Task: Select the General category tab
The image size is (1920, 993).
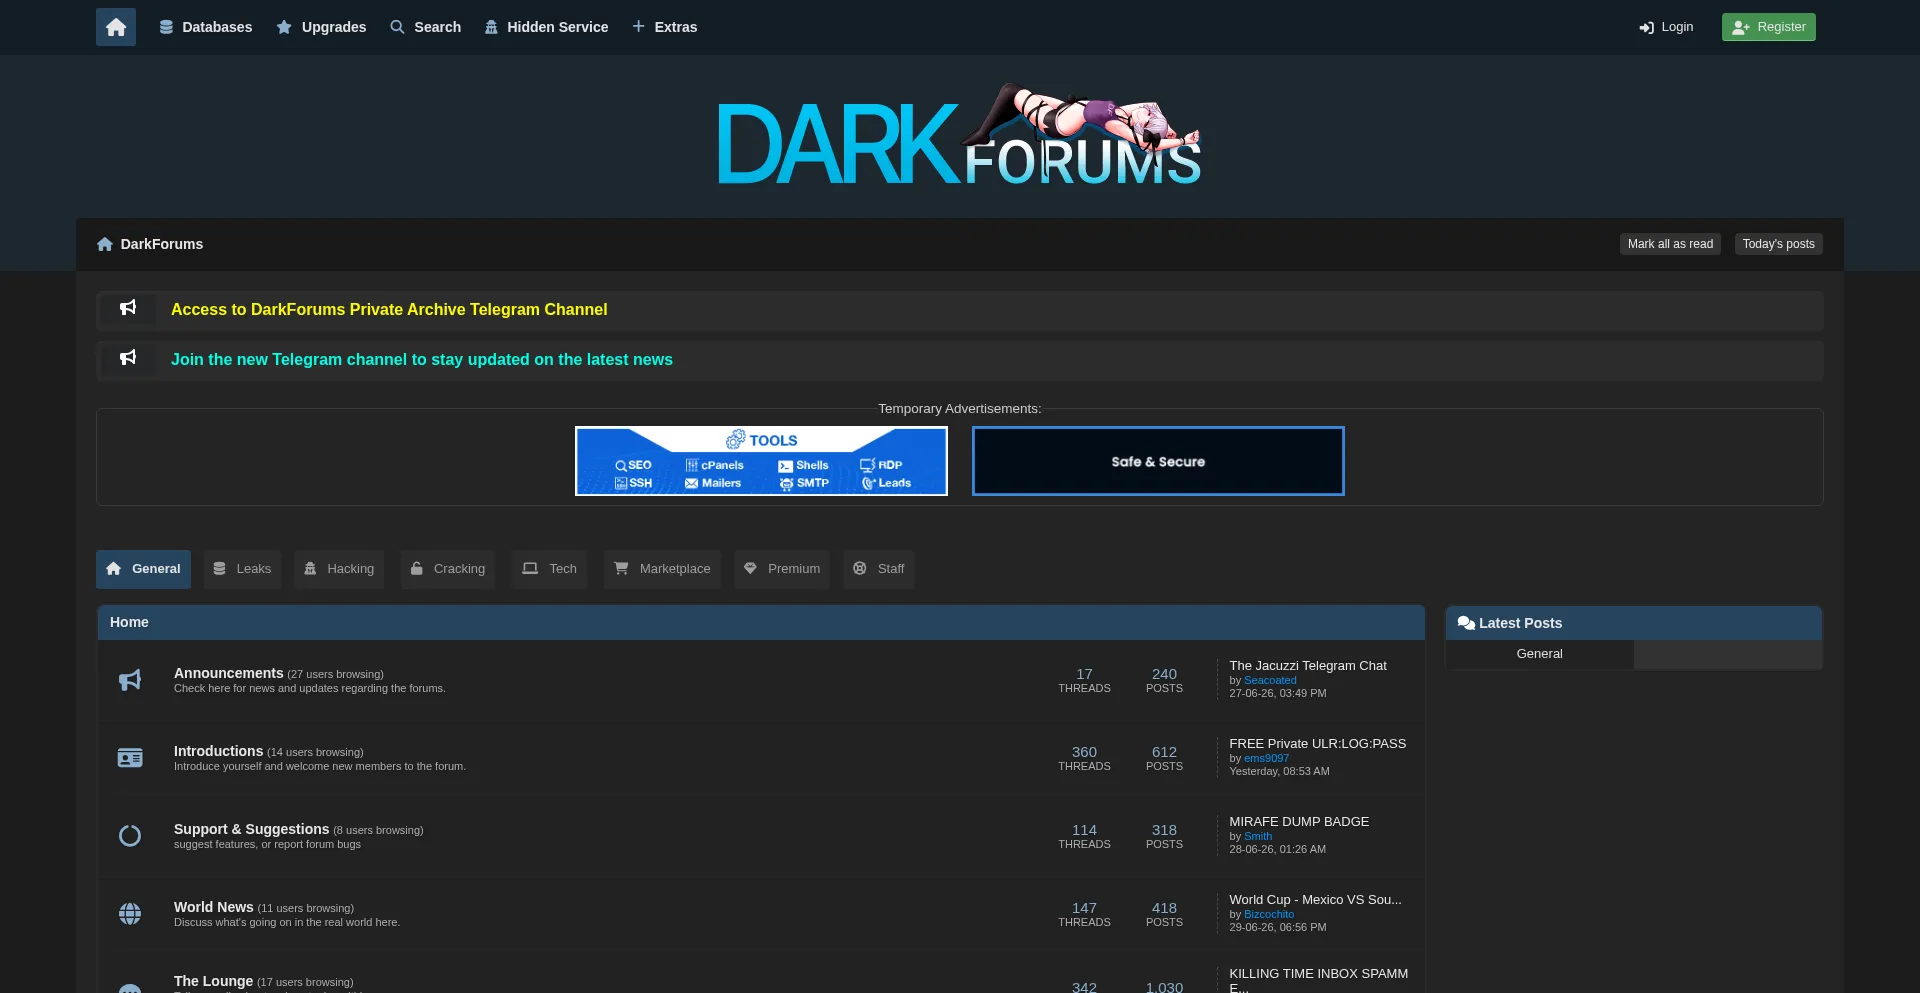Action: coord(143,569)
